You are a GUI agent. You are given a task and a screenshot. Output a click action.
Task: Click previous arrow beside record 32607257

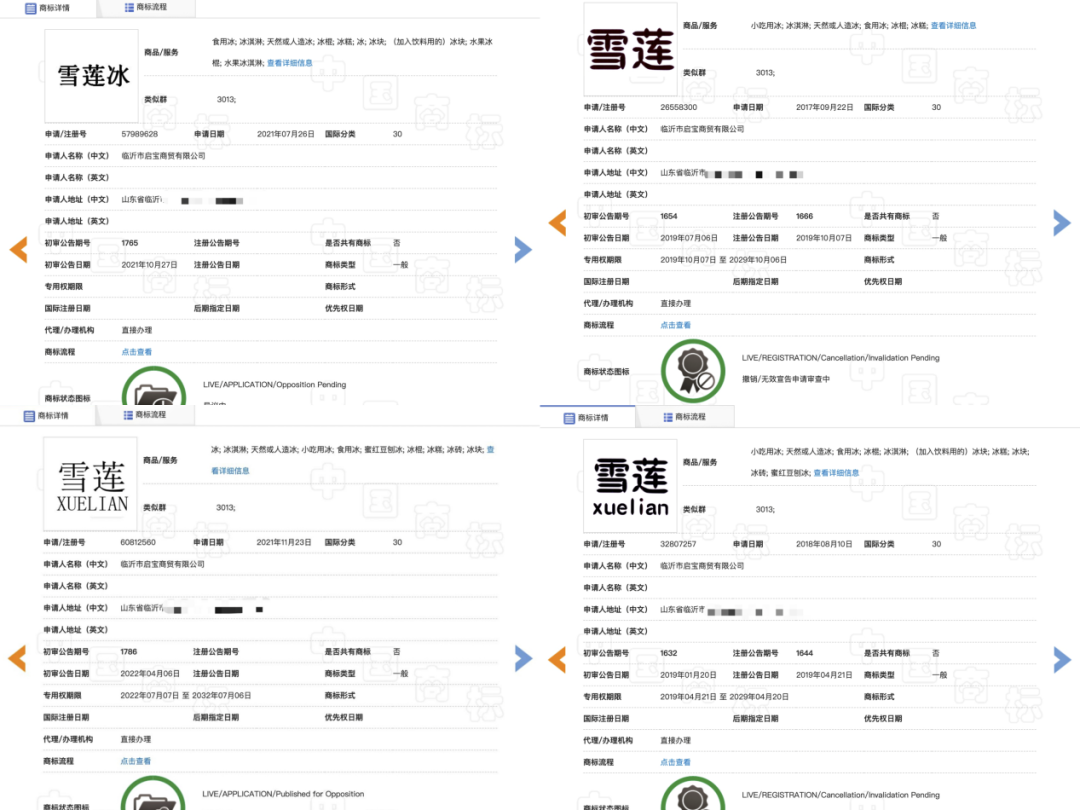pos(557,659)
